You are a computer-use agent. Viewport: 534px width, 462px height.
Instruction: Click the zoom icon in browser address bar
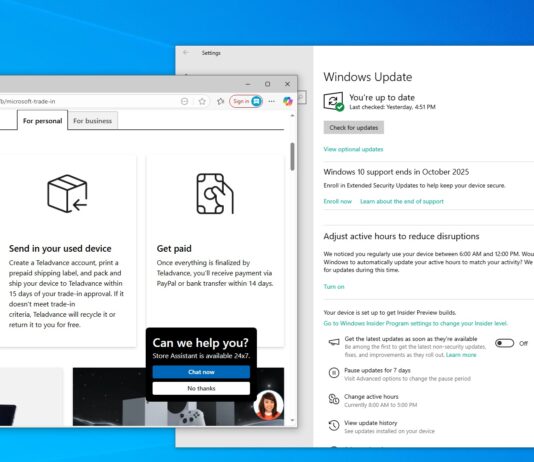click(184, 101)
